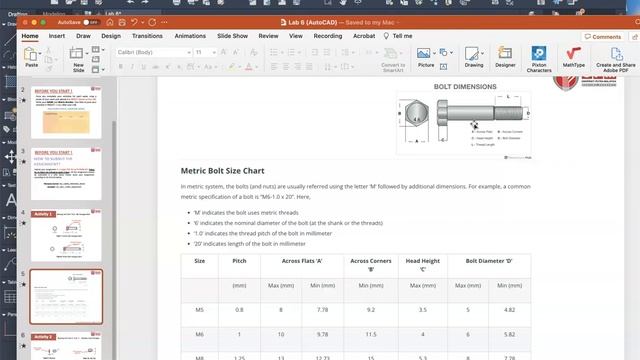Screen dimensions: 640x360
Task: Click the Metric Bolt Size Chart heading
Action: point(222,171)
